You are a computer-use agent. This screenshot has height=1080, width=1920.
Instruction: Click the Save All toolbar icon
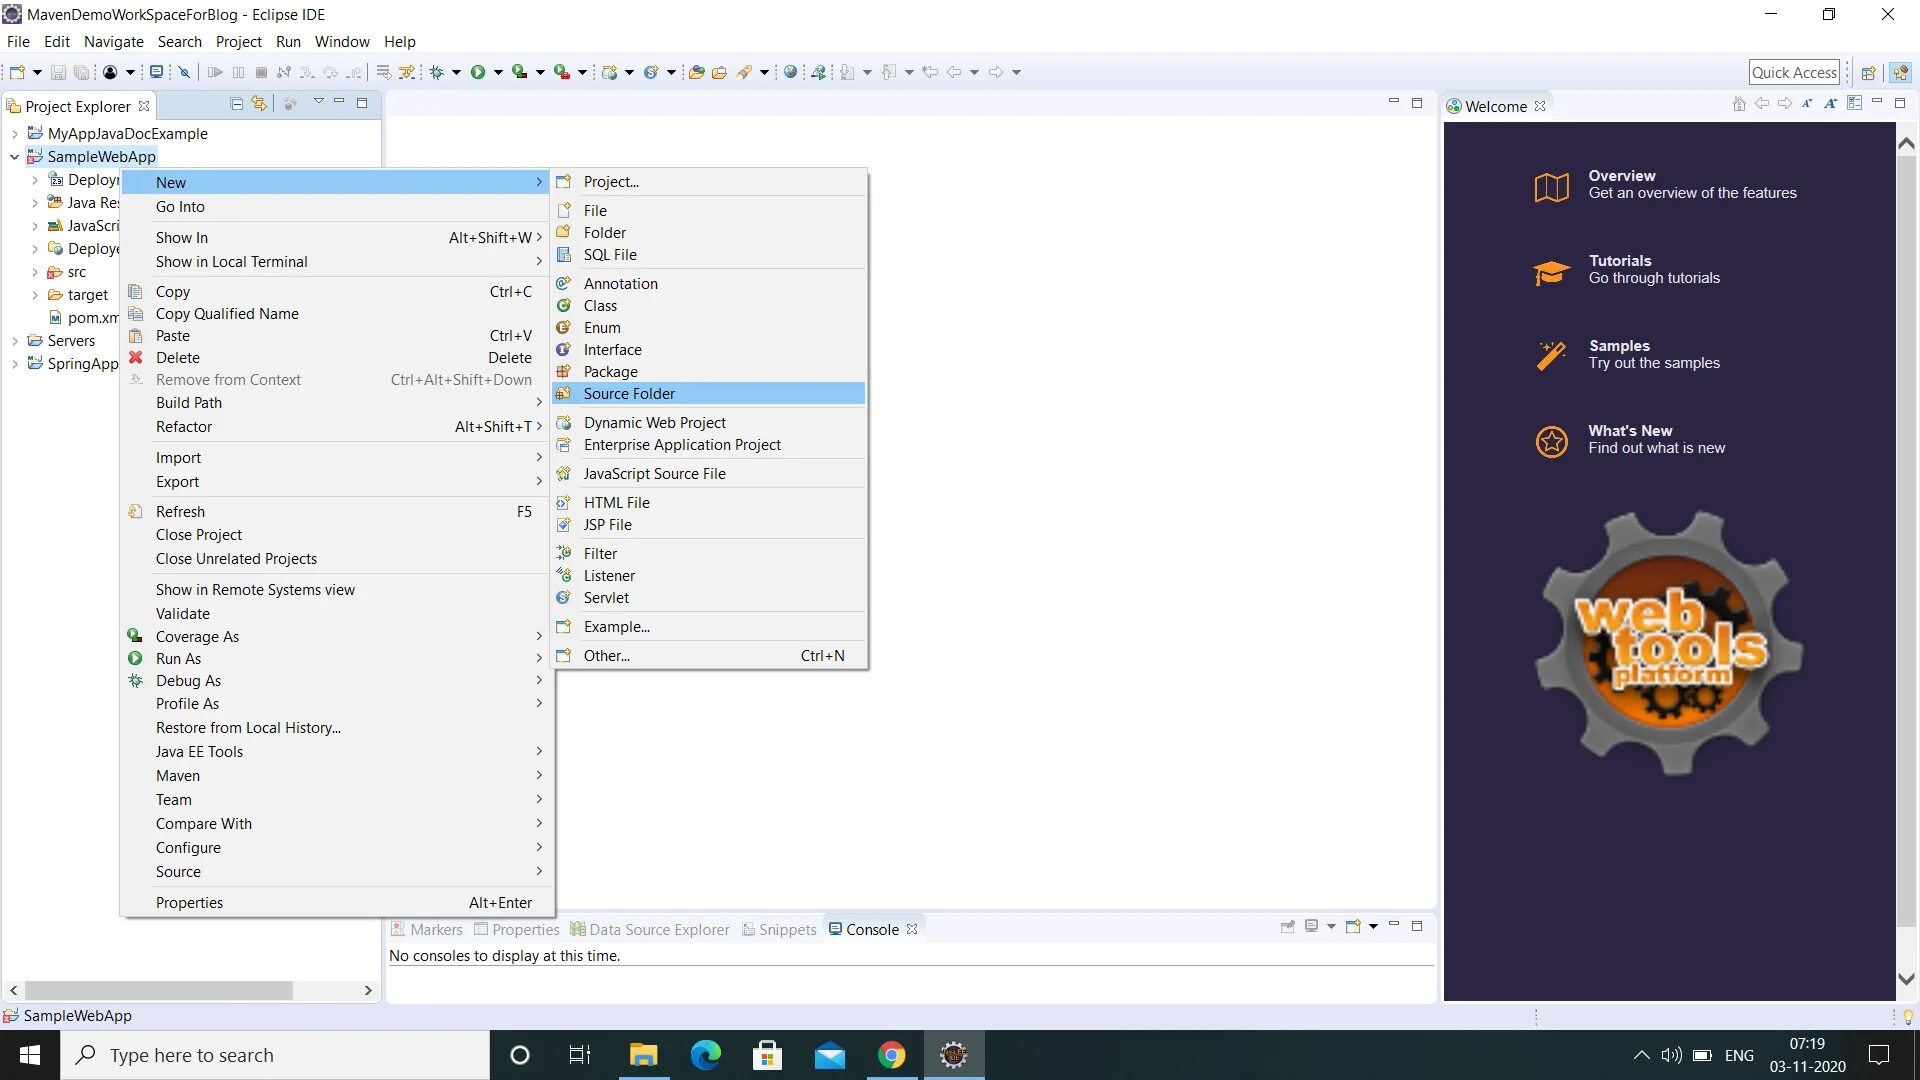click(82, 72)
